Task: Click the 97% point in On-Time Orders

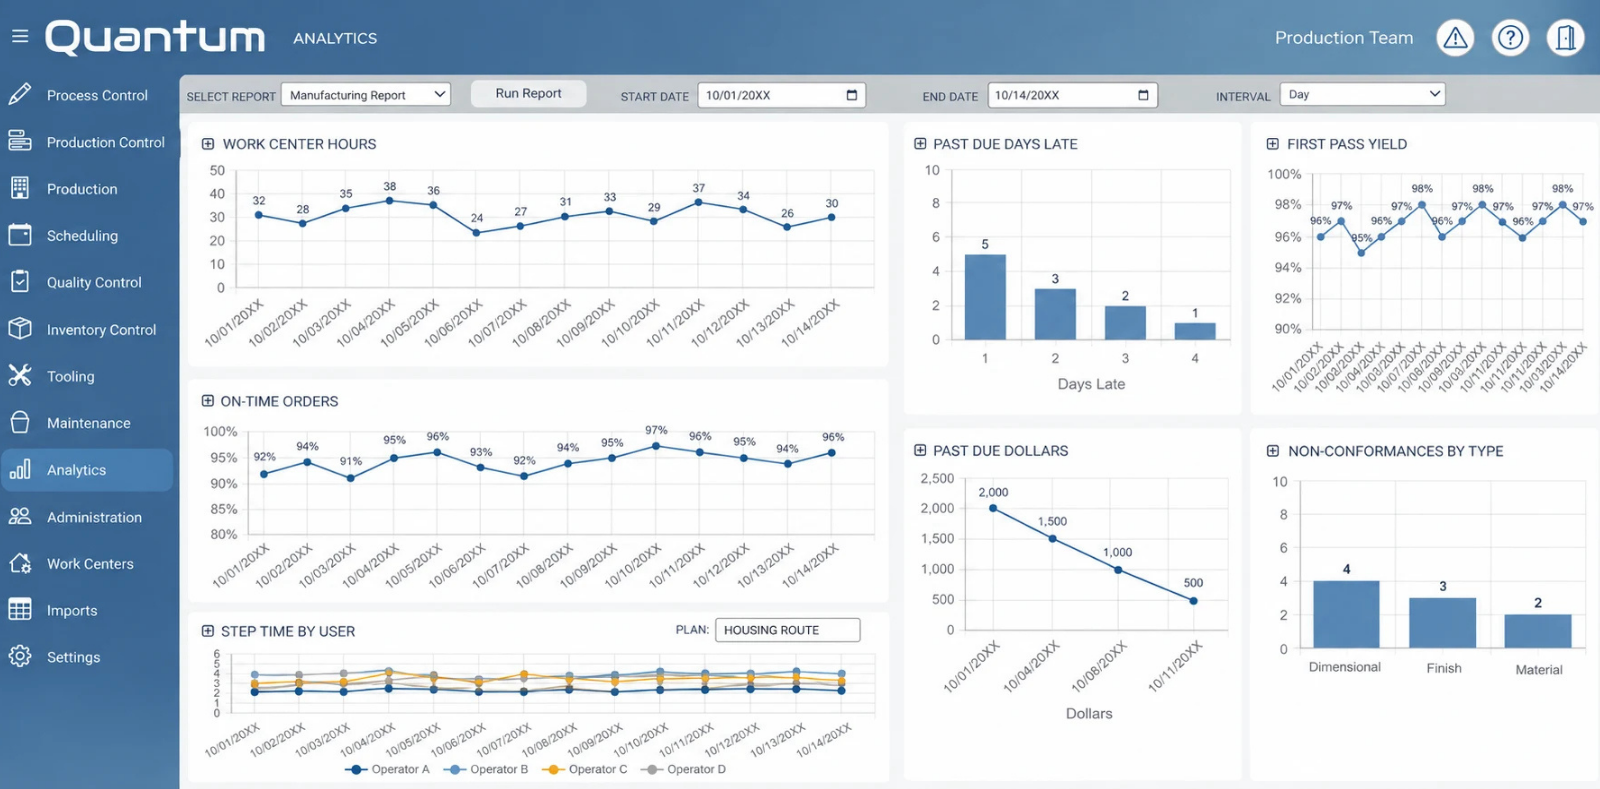Action: [x=656, y=446]
